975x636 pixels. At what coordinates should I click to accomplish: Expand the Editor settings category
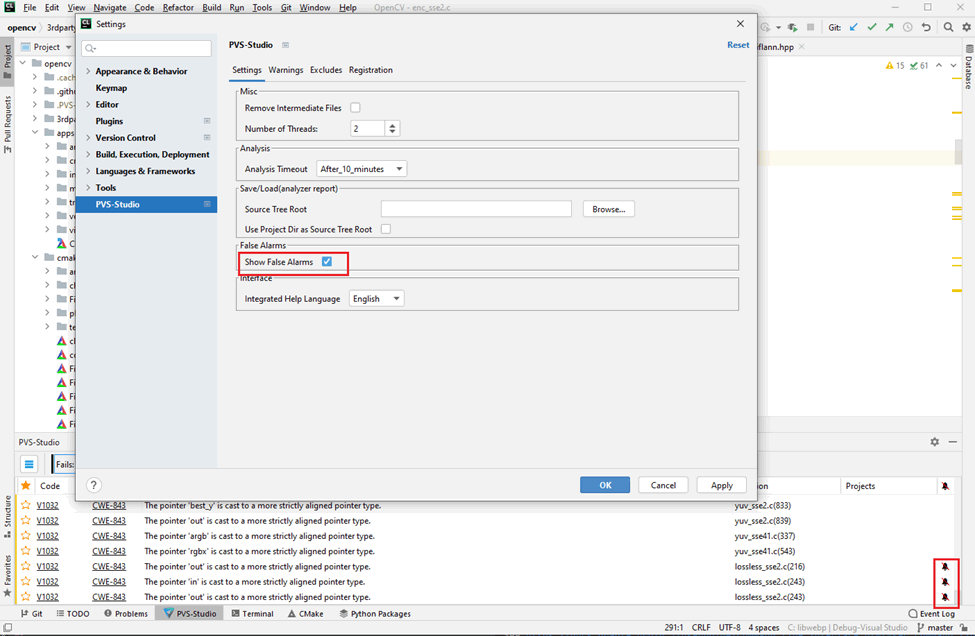[x=88, y=104]
